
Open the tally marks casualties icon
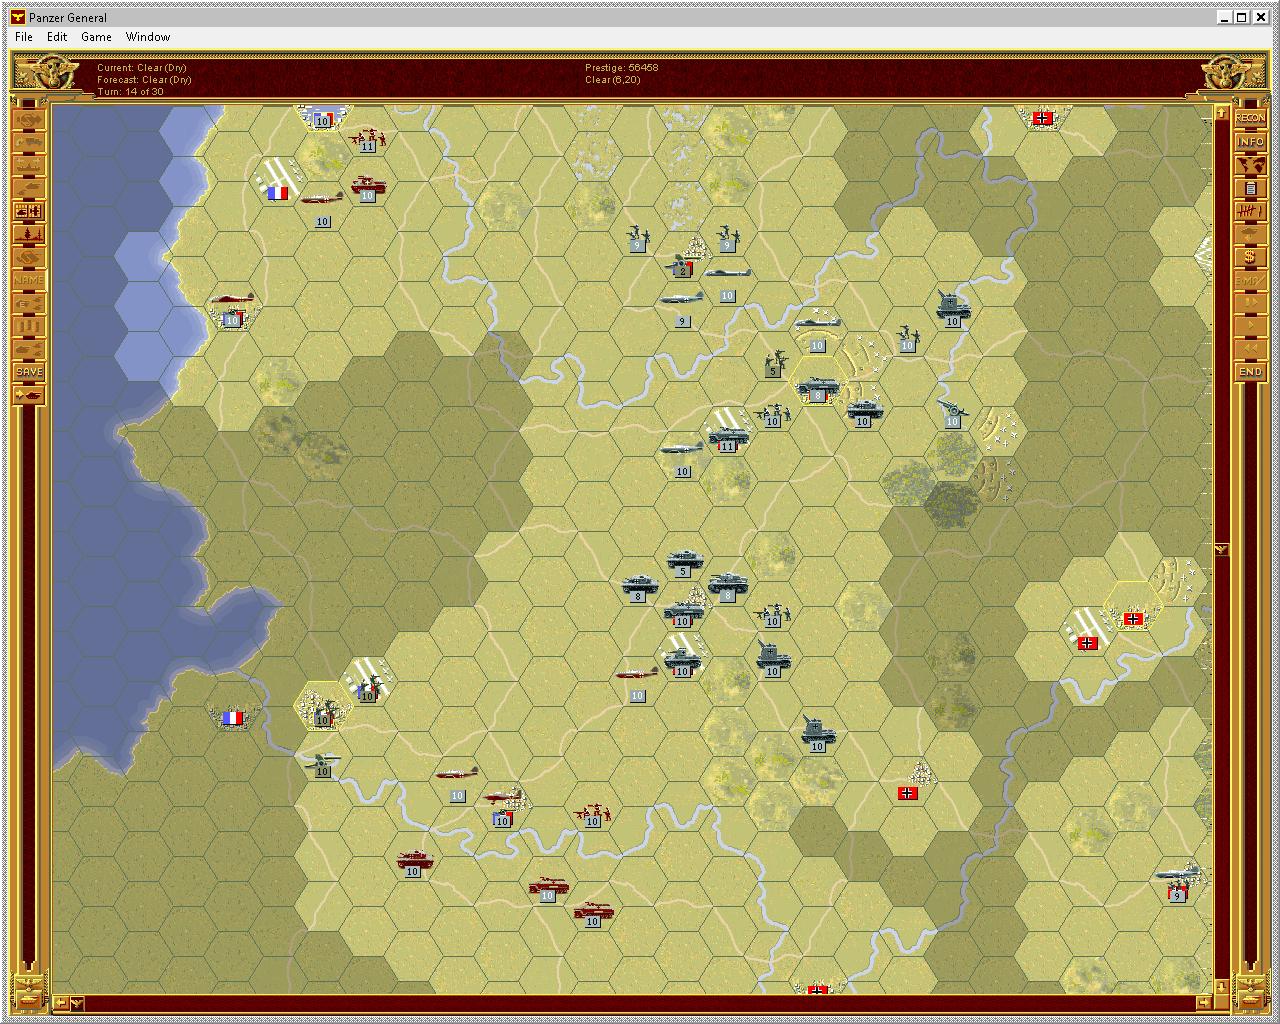pos(1250,211)
